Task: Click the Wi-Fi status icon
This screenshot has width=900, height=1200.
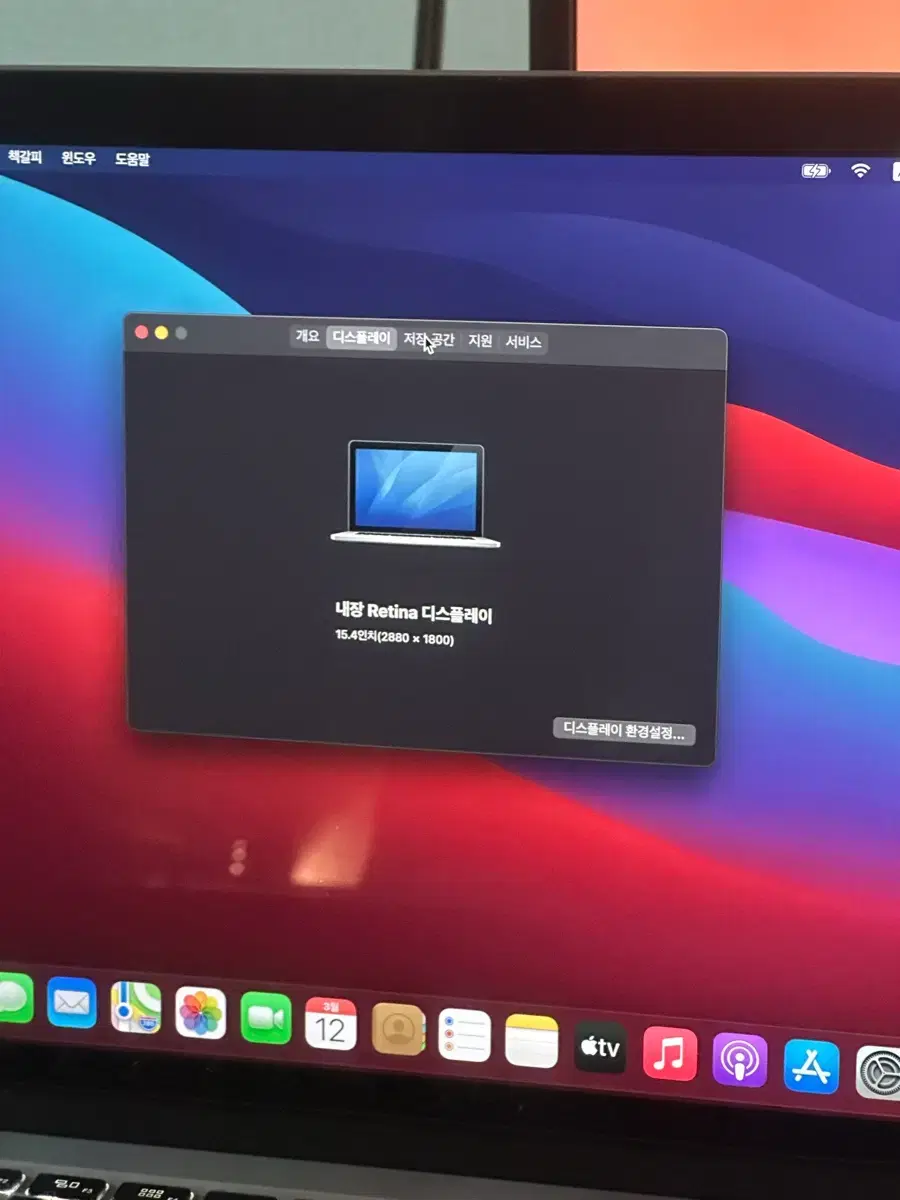Action: (860, 171)
